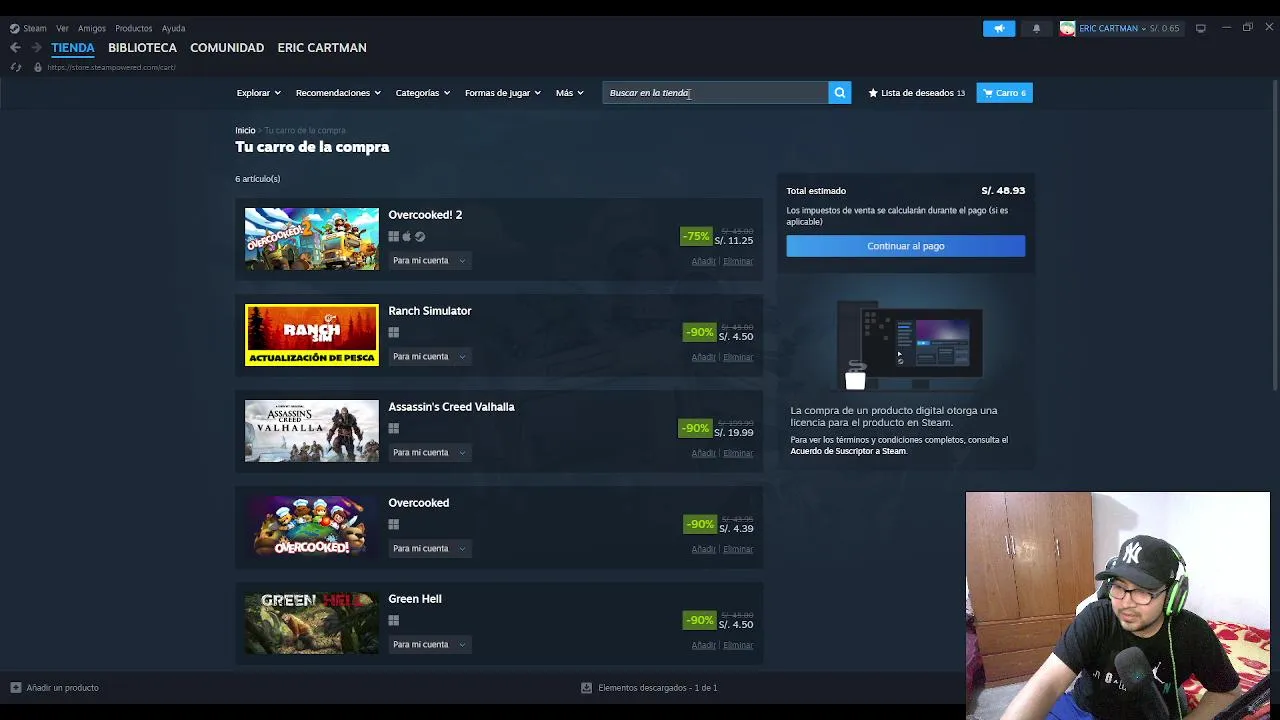Click the Inicio breadcrumb link
This screenshot has height=720, width=1280.
(x=245, y=130)
